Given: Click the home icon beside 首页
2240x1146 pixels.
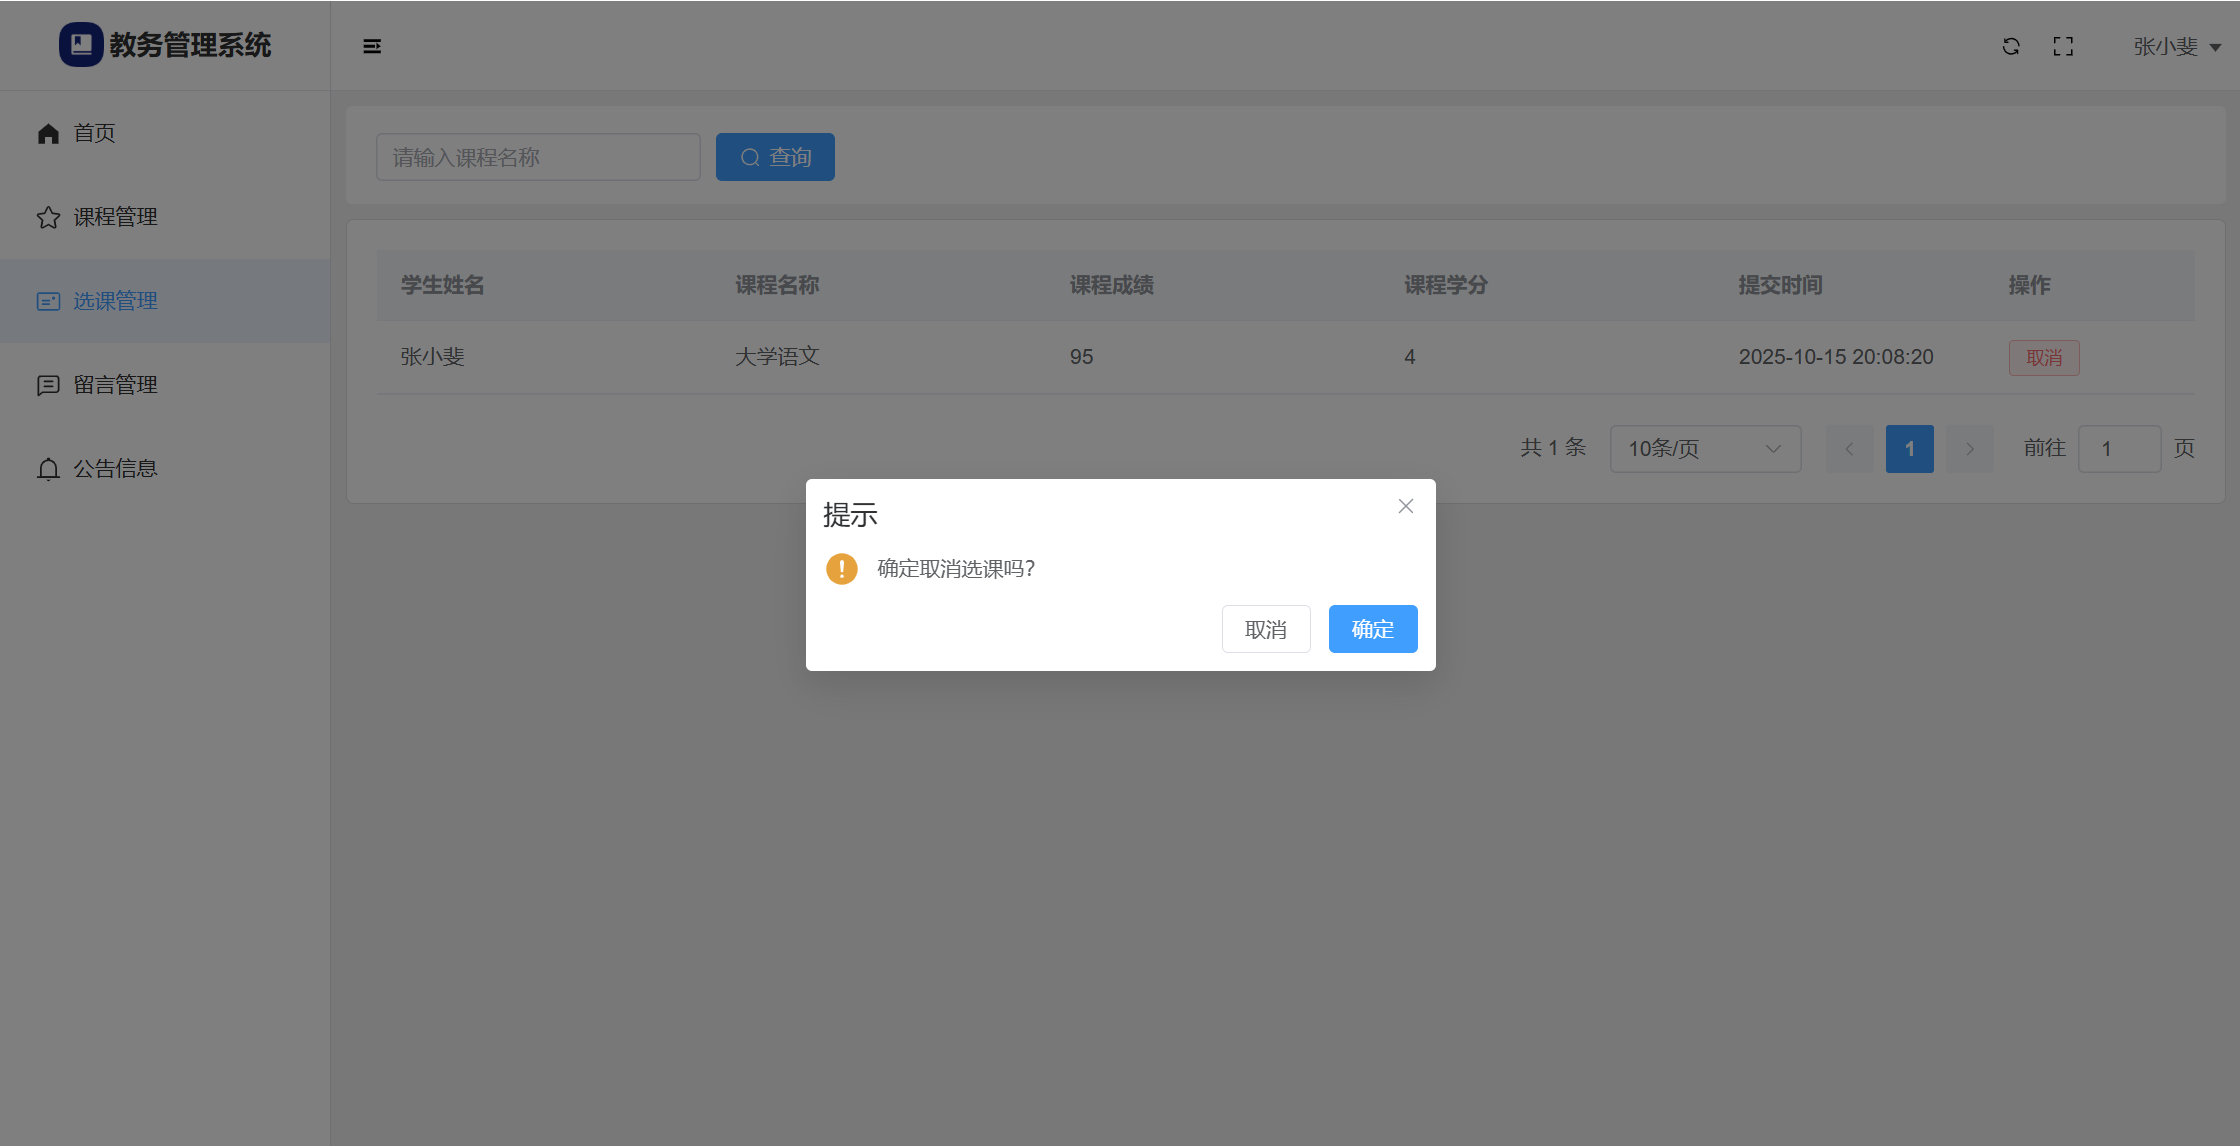Looking at the screenshot, I should [48, 133].
